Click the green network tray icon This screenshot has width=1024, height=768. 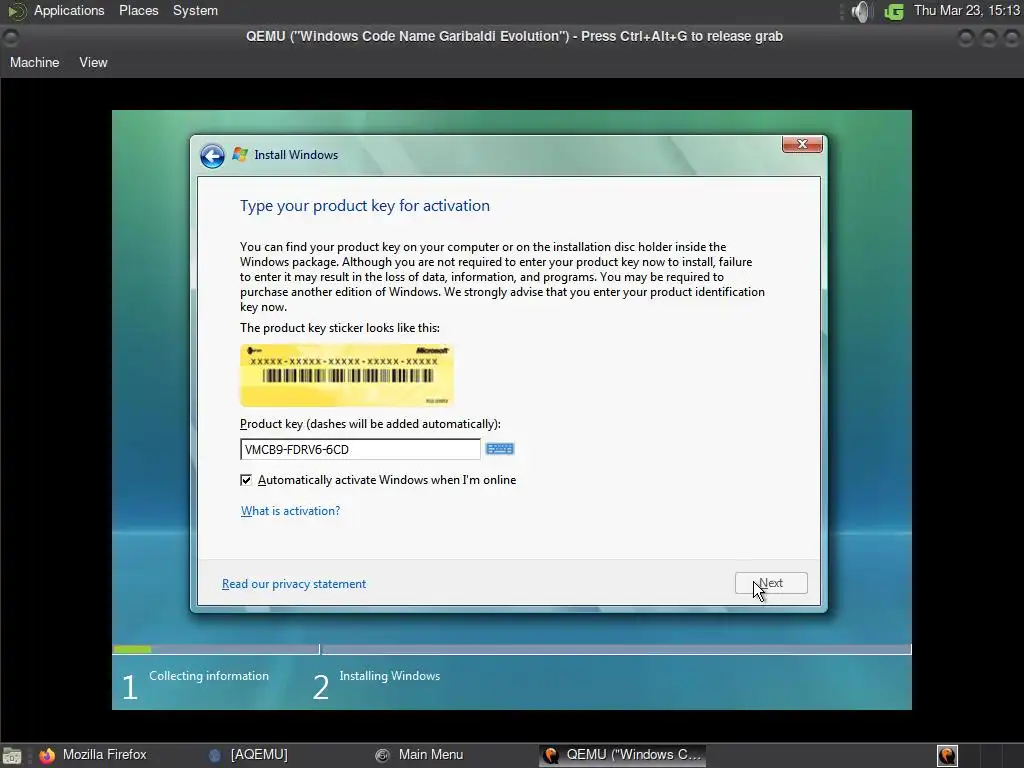893,11
